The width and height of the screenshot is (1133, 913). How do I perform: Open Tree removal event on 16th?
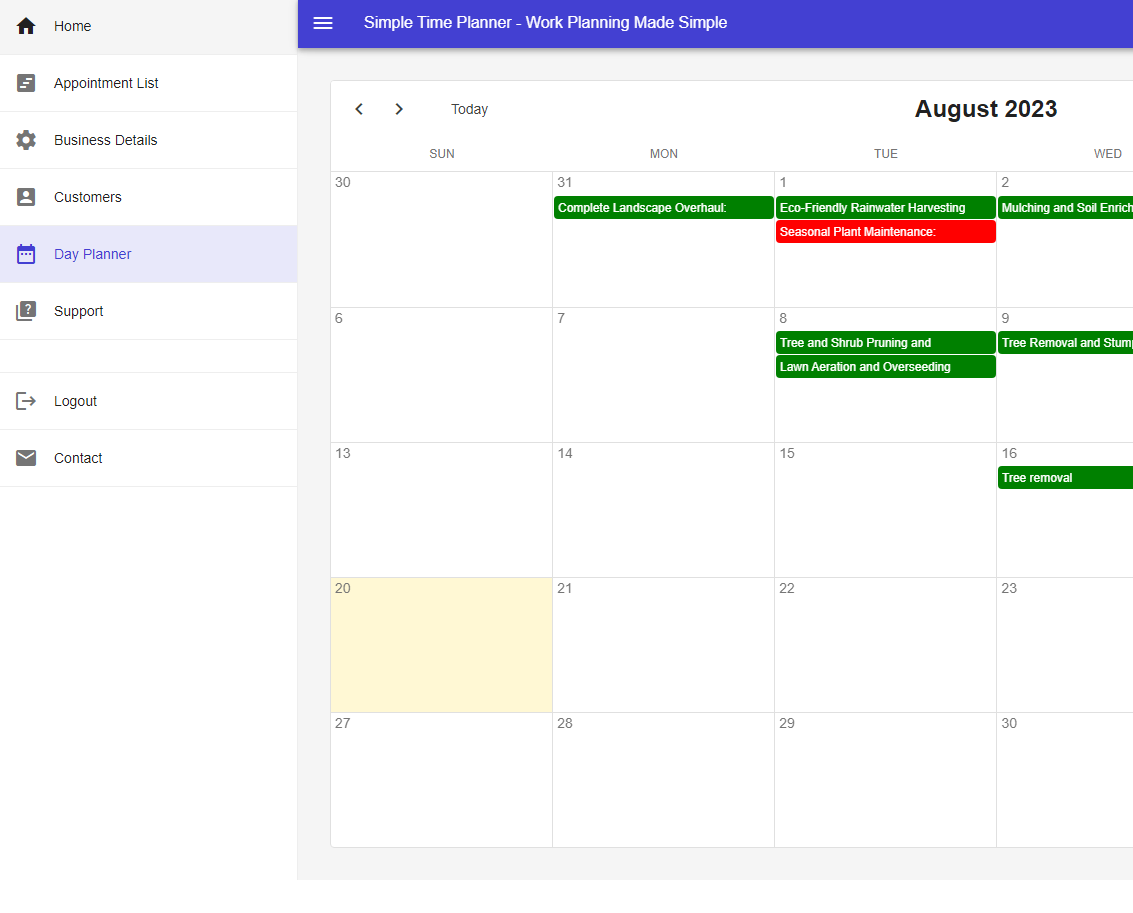[x=1065, y=478]
